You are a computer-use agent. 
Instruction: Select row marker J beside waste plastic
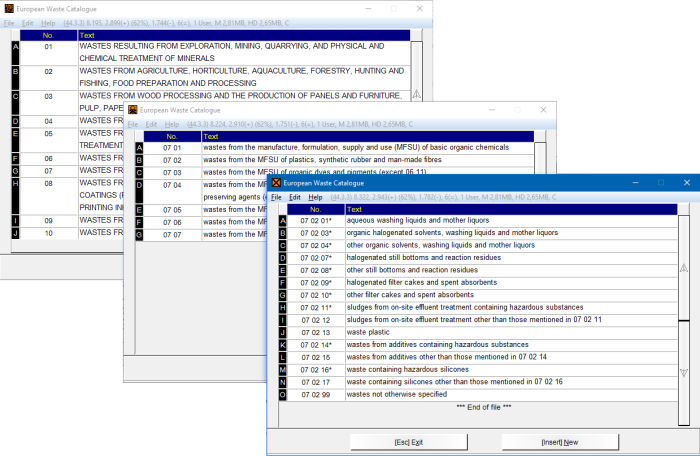283,332
